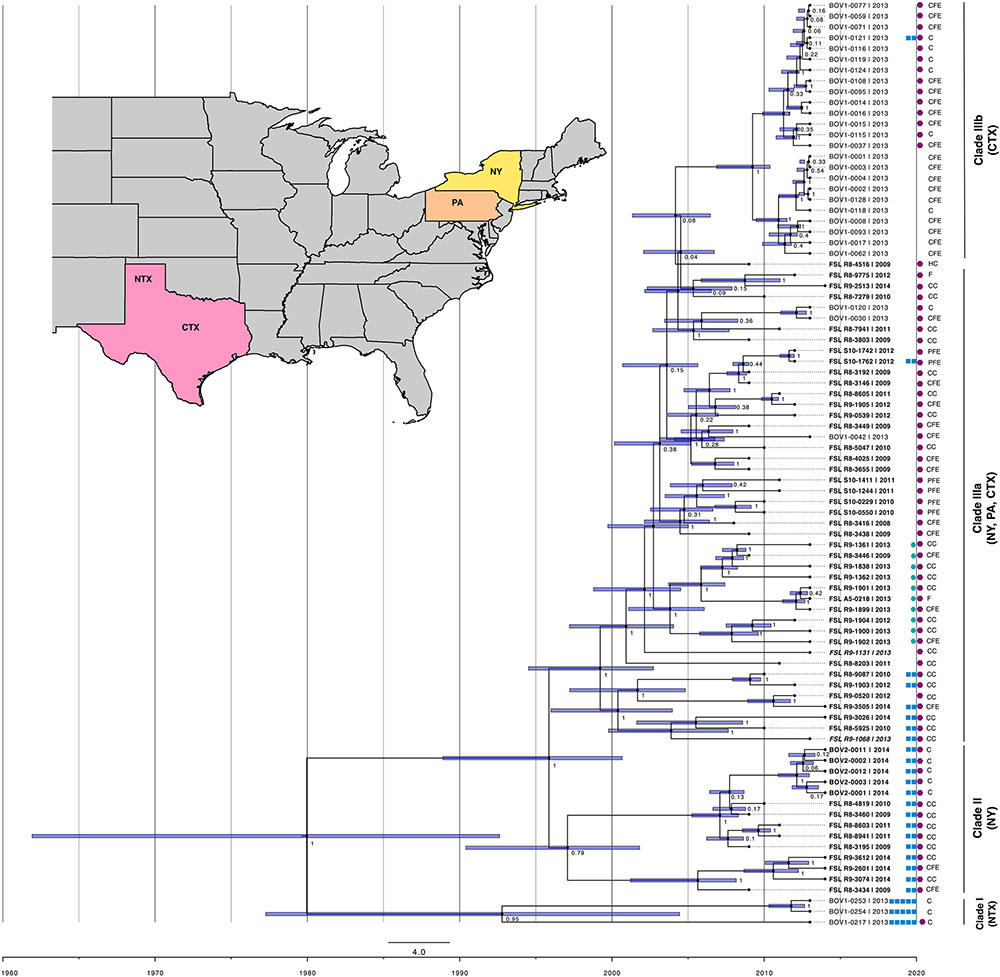Click tip label FSL R8-9775 | 2012
The width and height of the screenshot is (1000, 977).
pos(858,275)
